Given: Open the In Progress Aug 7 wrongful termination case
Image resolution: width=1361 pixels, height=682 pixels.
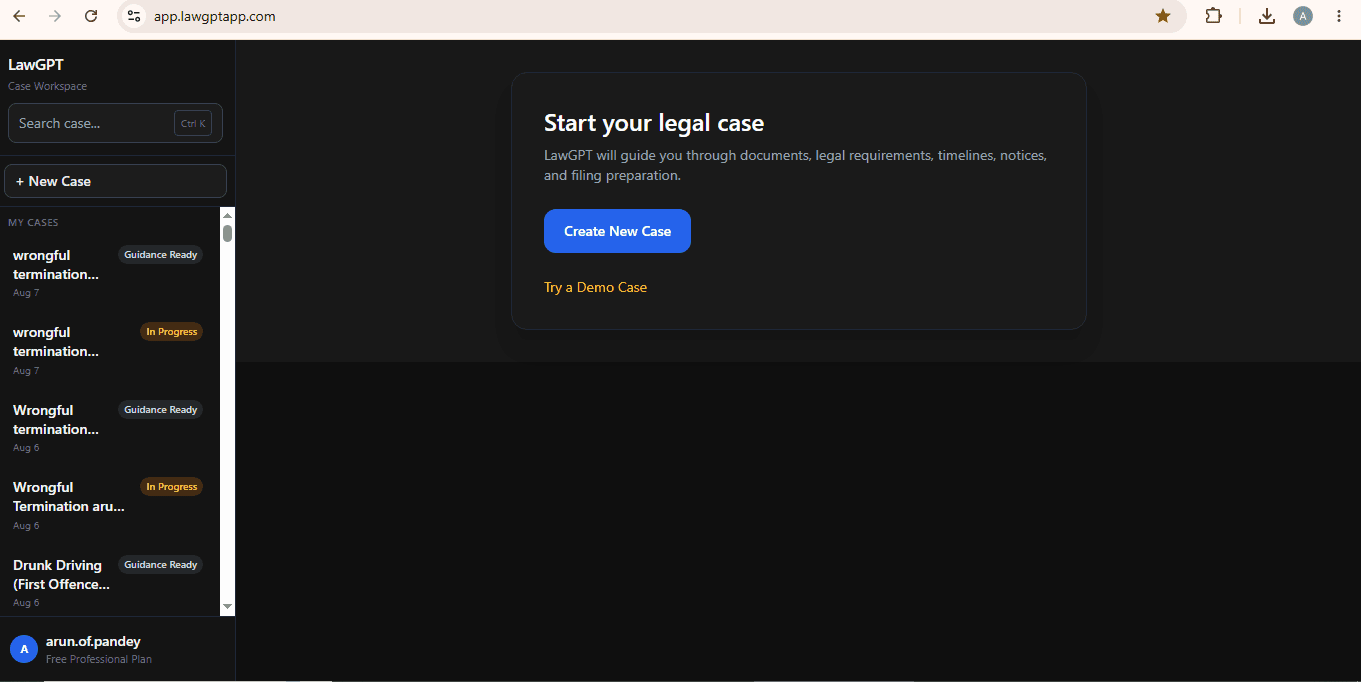Looking at the screenshot, I should point(108,350).
